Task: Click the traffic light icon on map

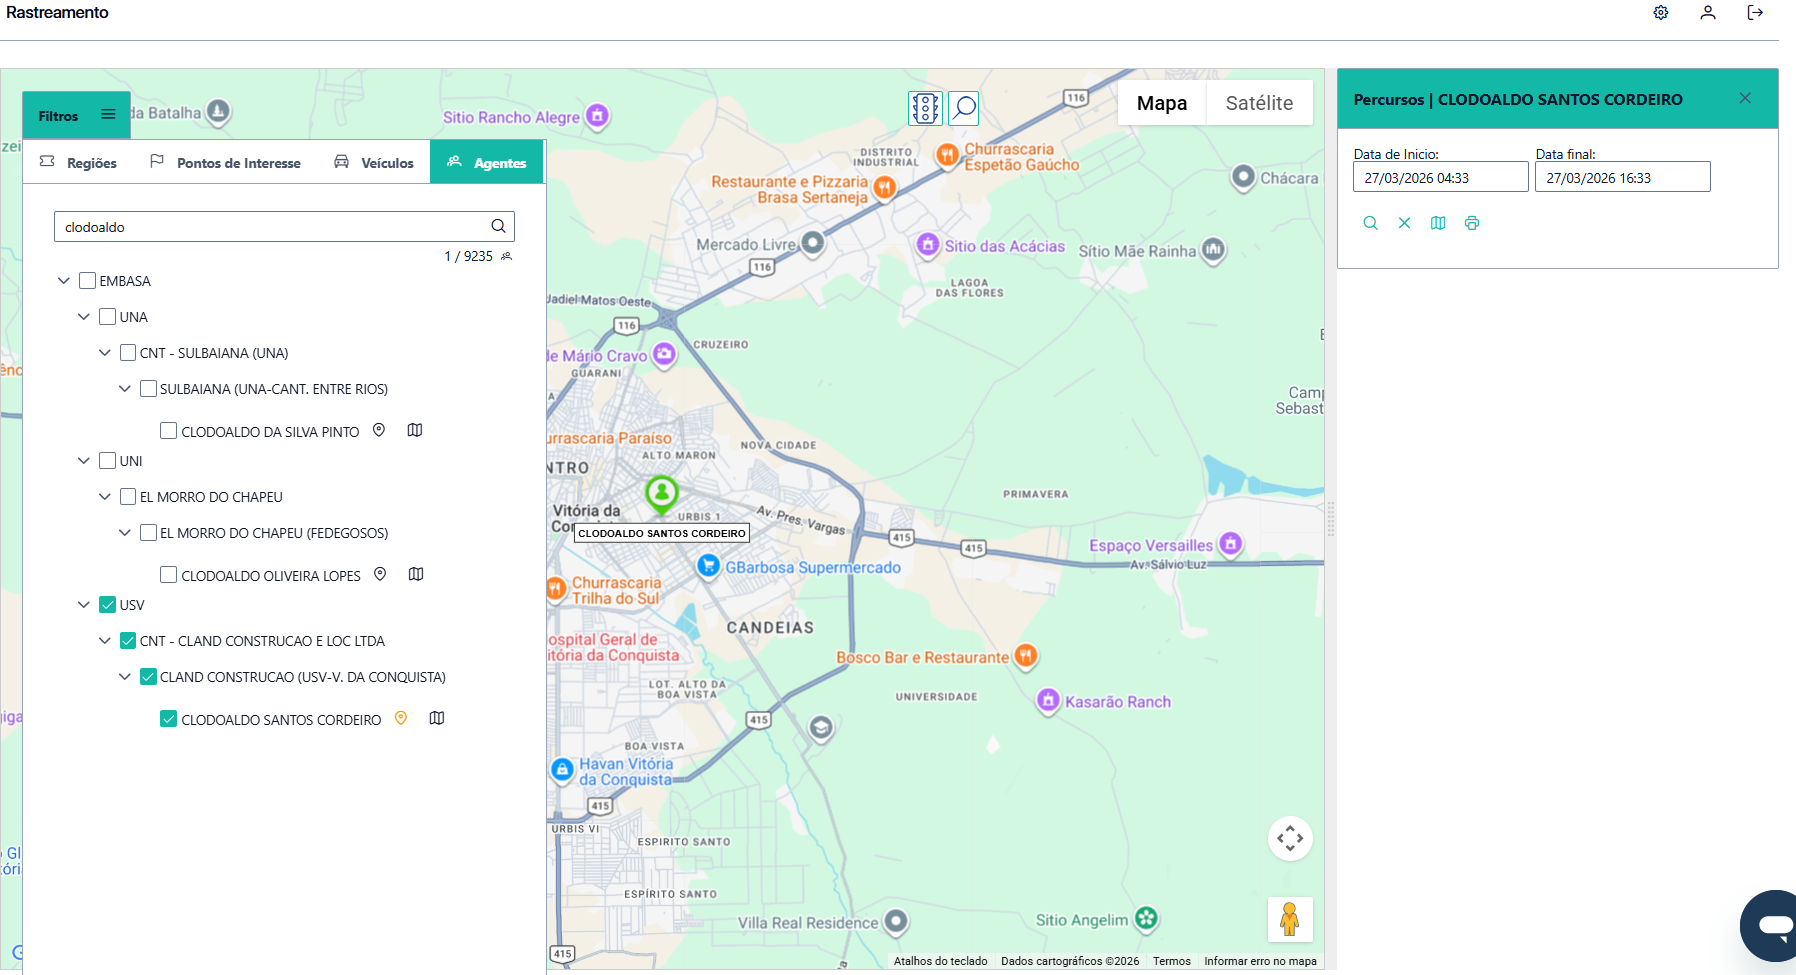Action: pyautogui.click(x=925, y=108)
